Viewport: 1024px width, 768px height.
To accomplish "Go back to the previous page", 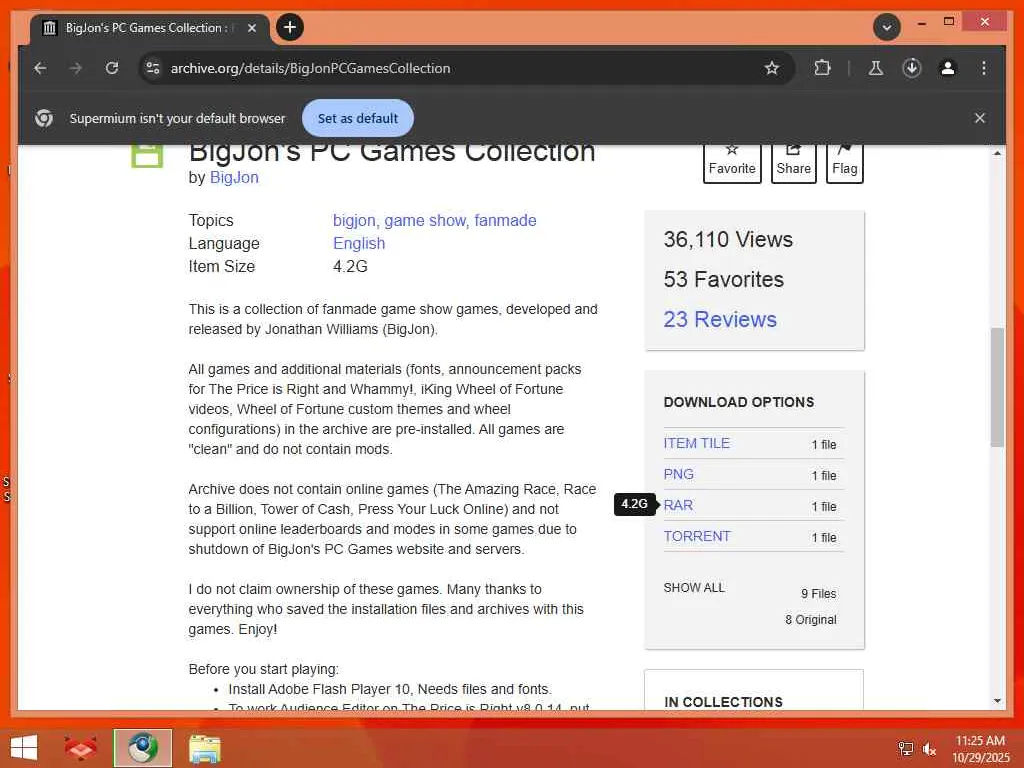I will coord(40,68).
